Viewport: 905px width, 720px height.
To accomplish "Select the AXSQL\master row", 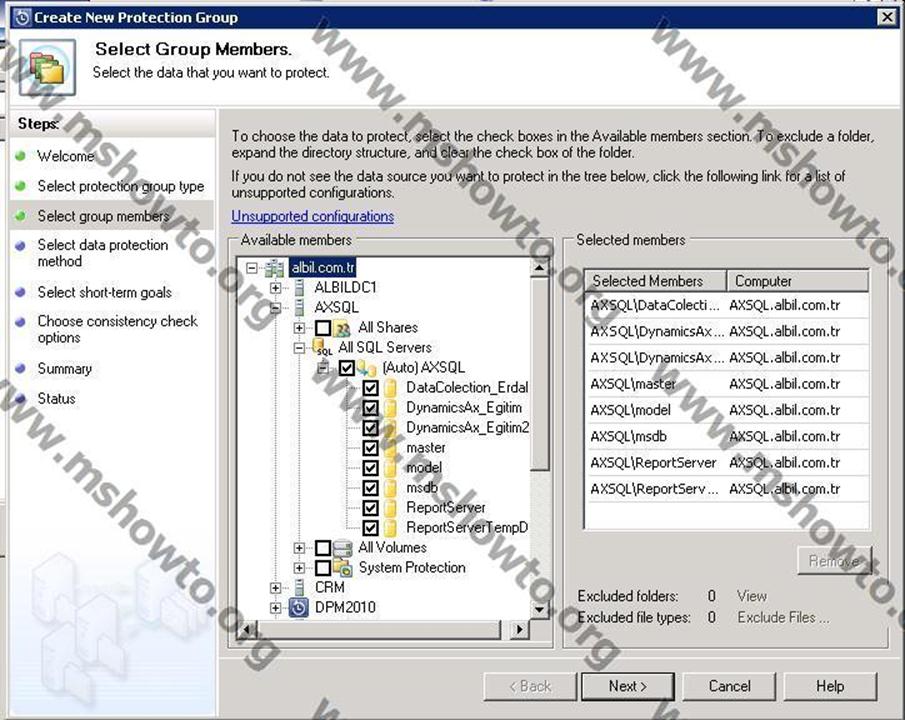I will click(x=727, y=384).
